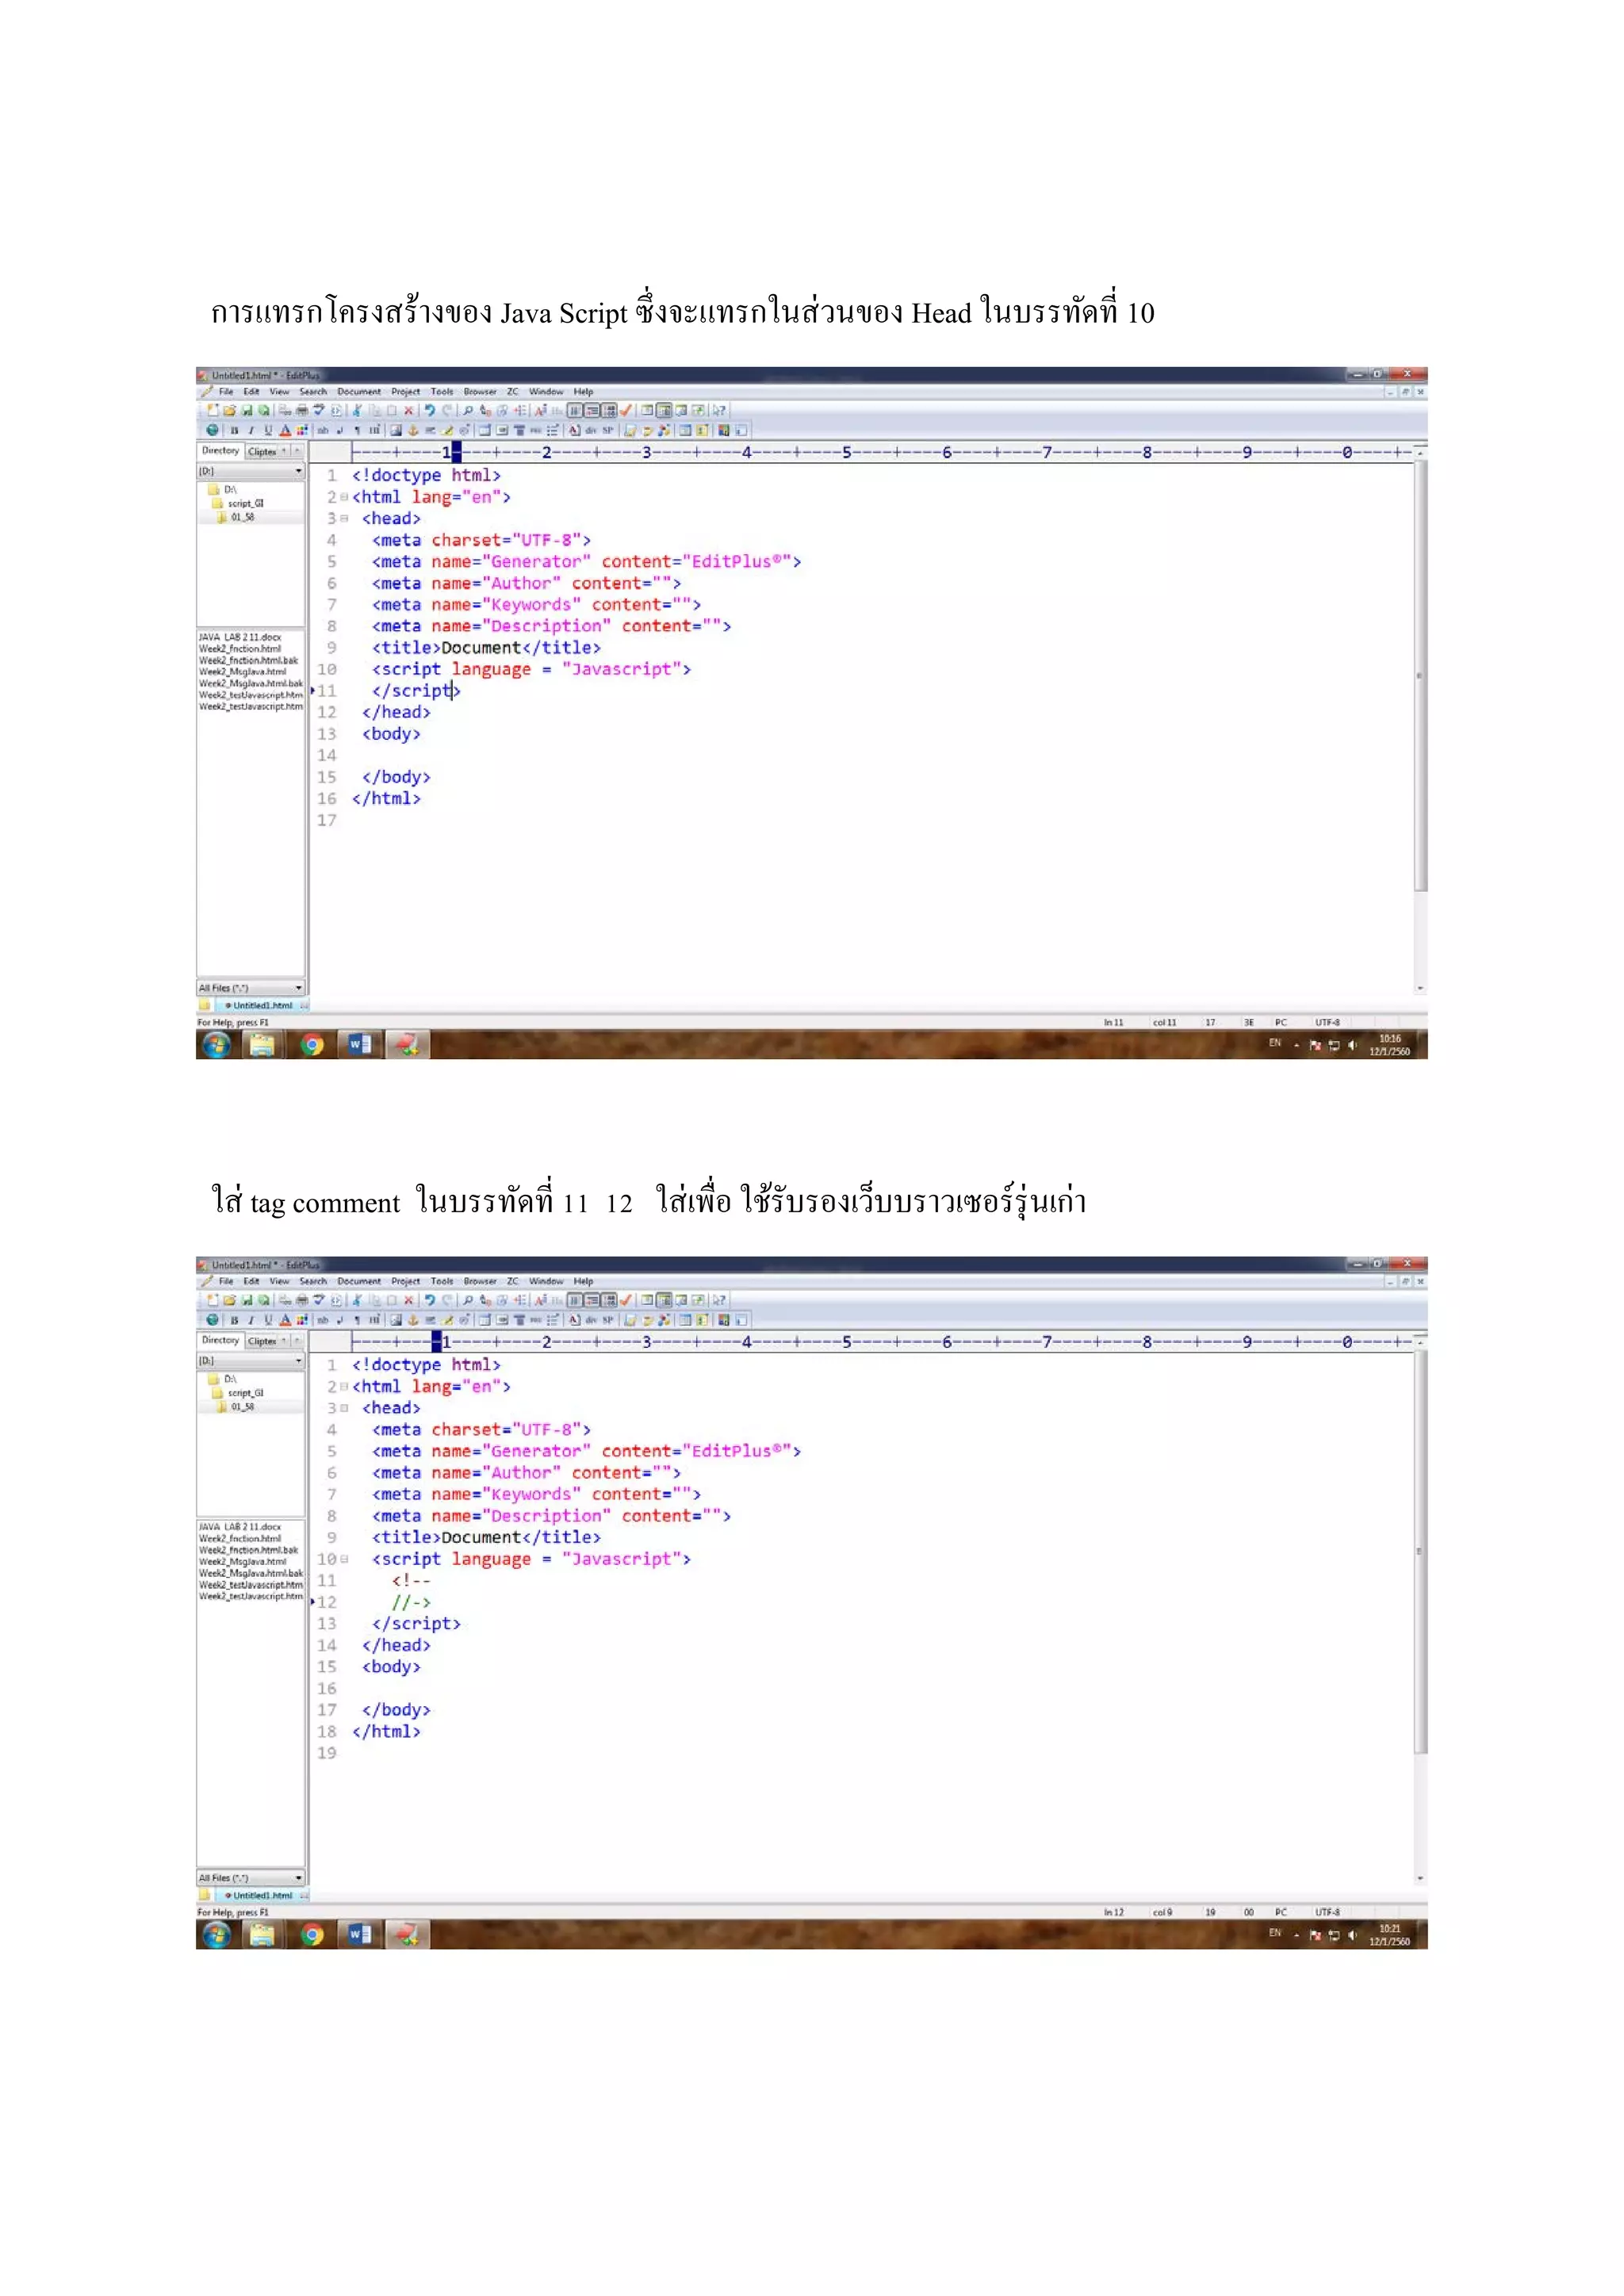Open color palette icon in first EditPlus screenshot

302,430
